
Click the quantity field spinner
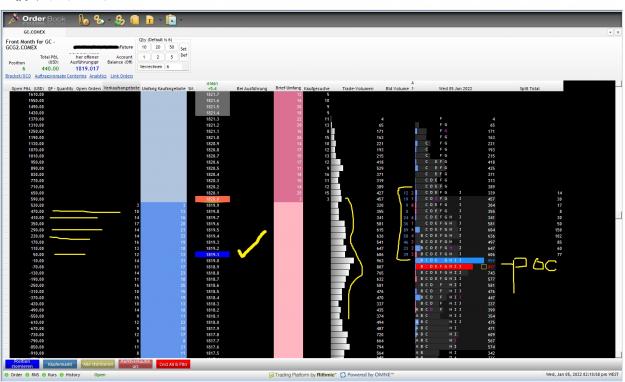pos(186,67)
